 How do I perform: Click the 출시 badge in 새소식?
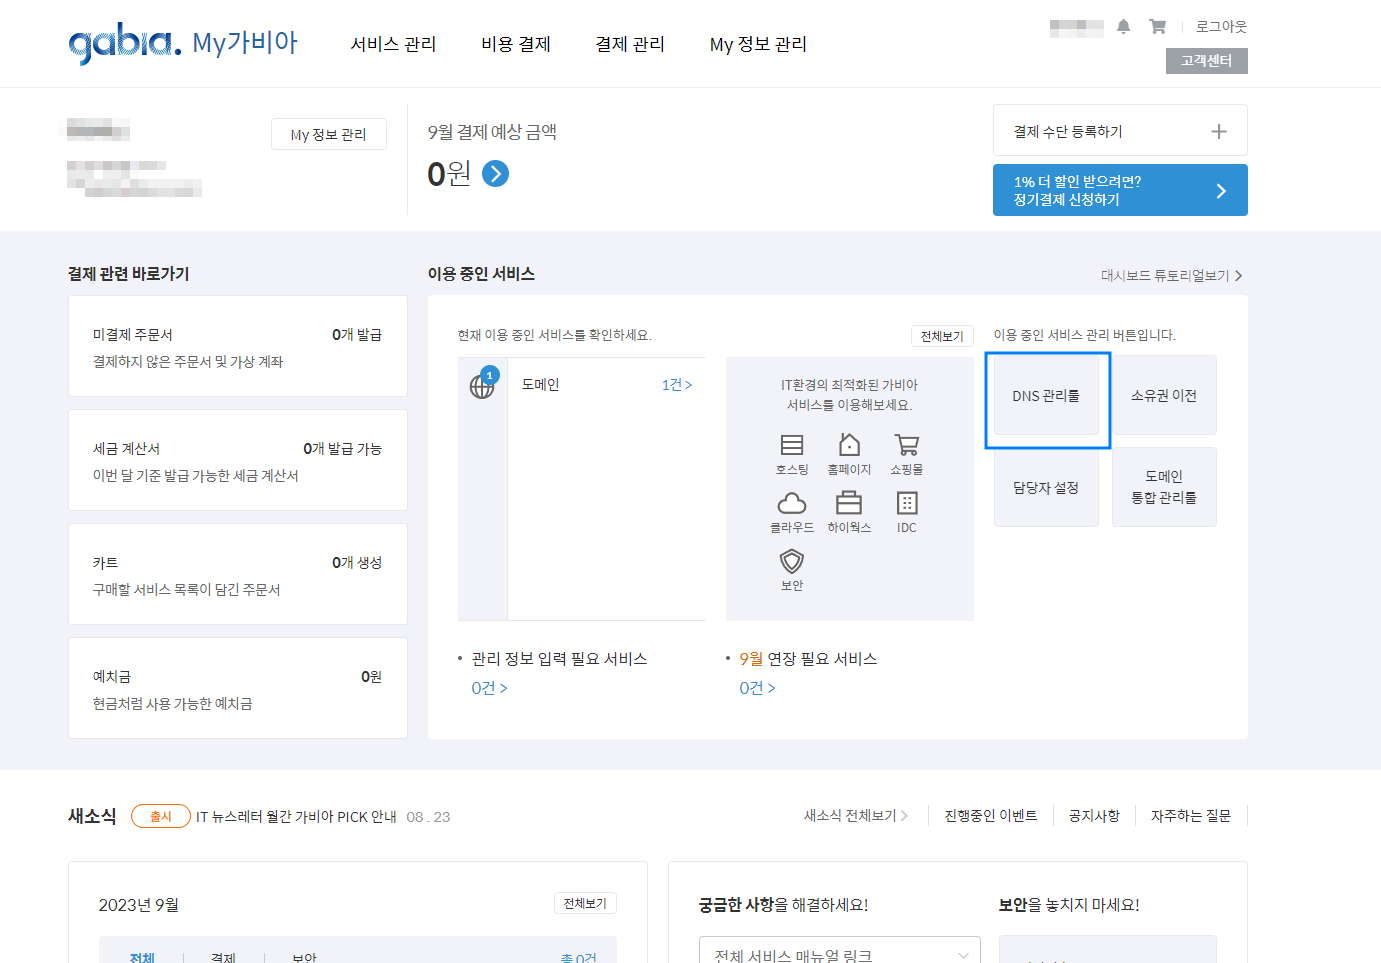click(161, 816)
